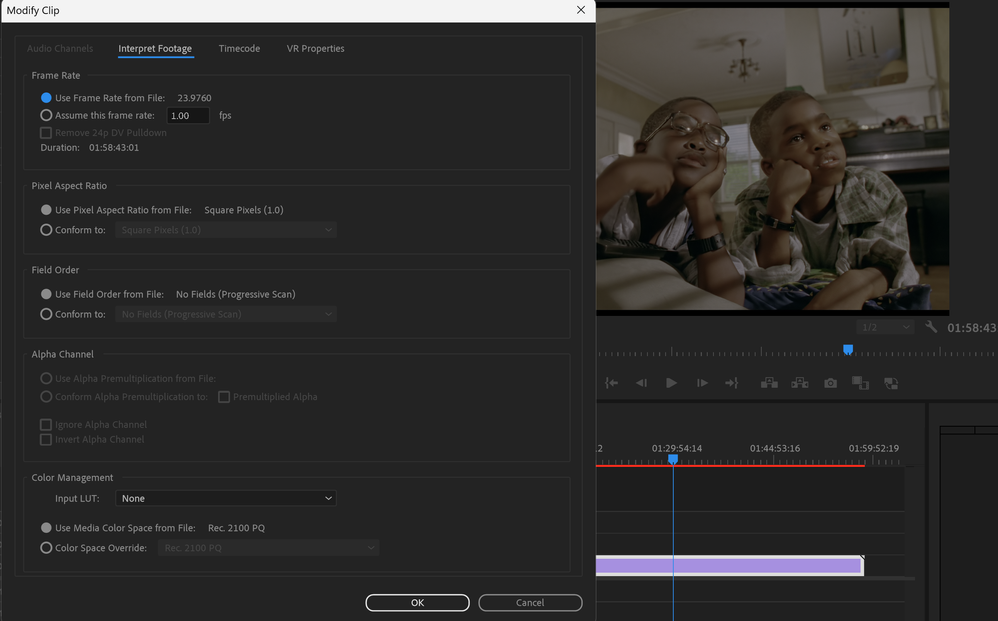Screen dimensions: 998x621
Task: Select Conform to field order option
Action: coord(46,314)
